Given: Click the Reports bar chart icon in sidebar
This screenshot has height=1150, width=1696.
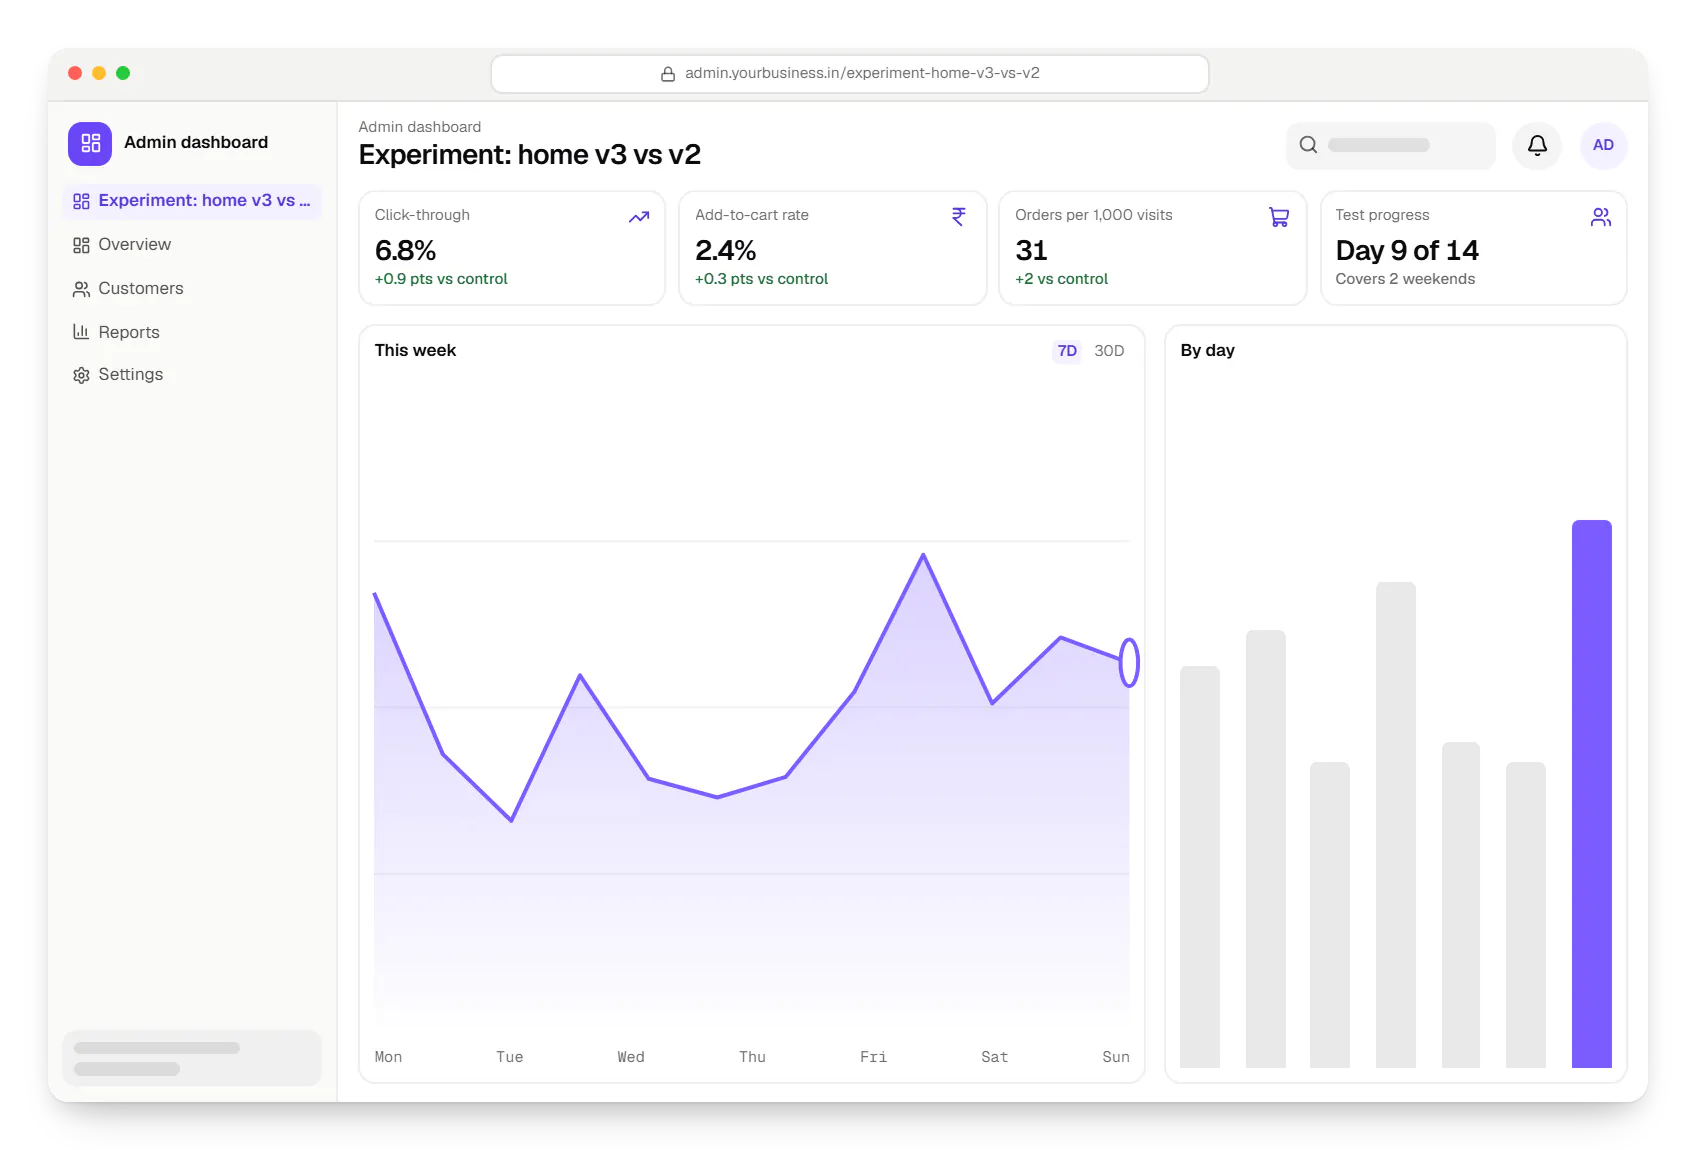Looking at the screenshot, I should pos(81,332).
